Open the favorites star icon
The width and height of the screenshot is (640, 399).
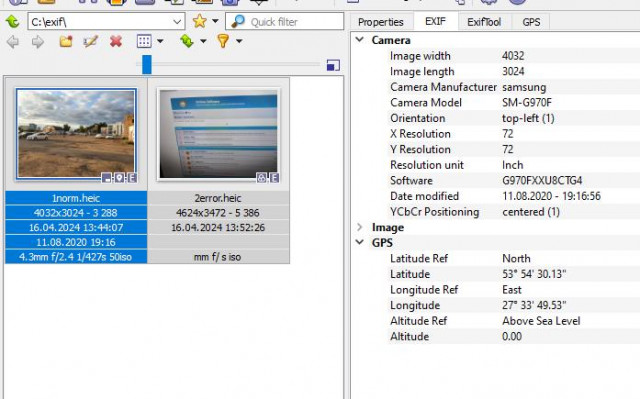click(x=200, y=21)
